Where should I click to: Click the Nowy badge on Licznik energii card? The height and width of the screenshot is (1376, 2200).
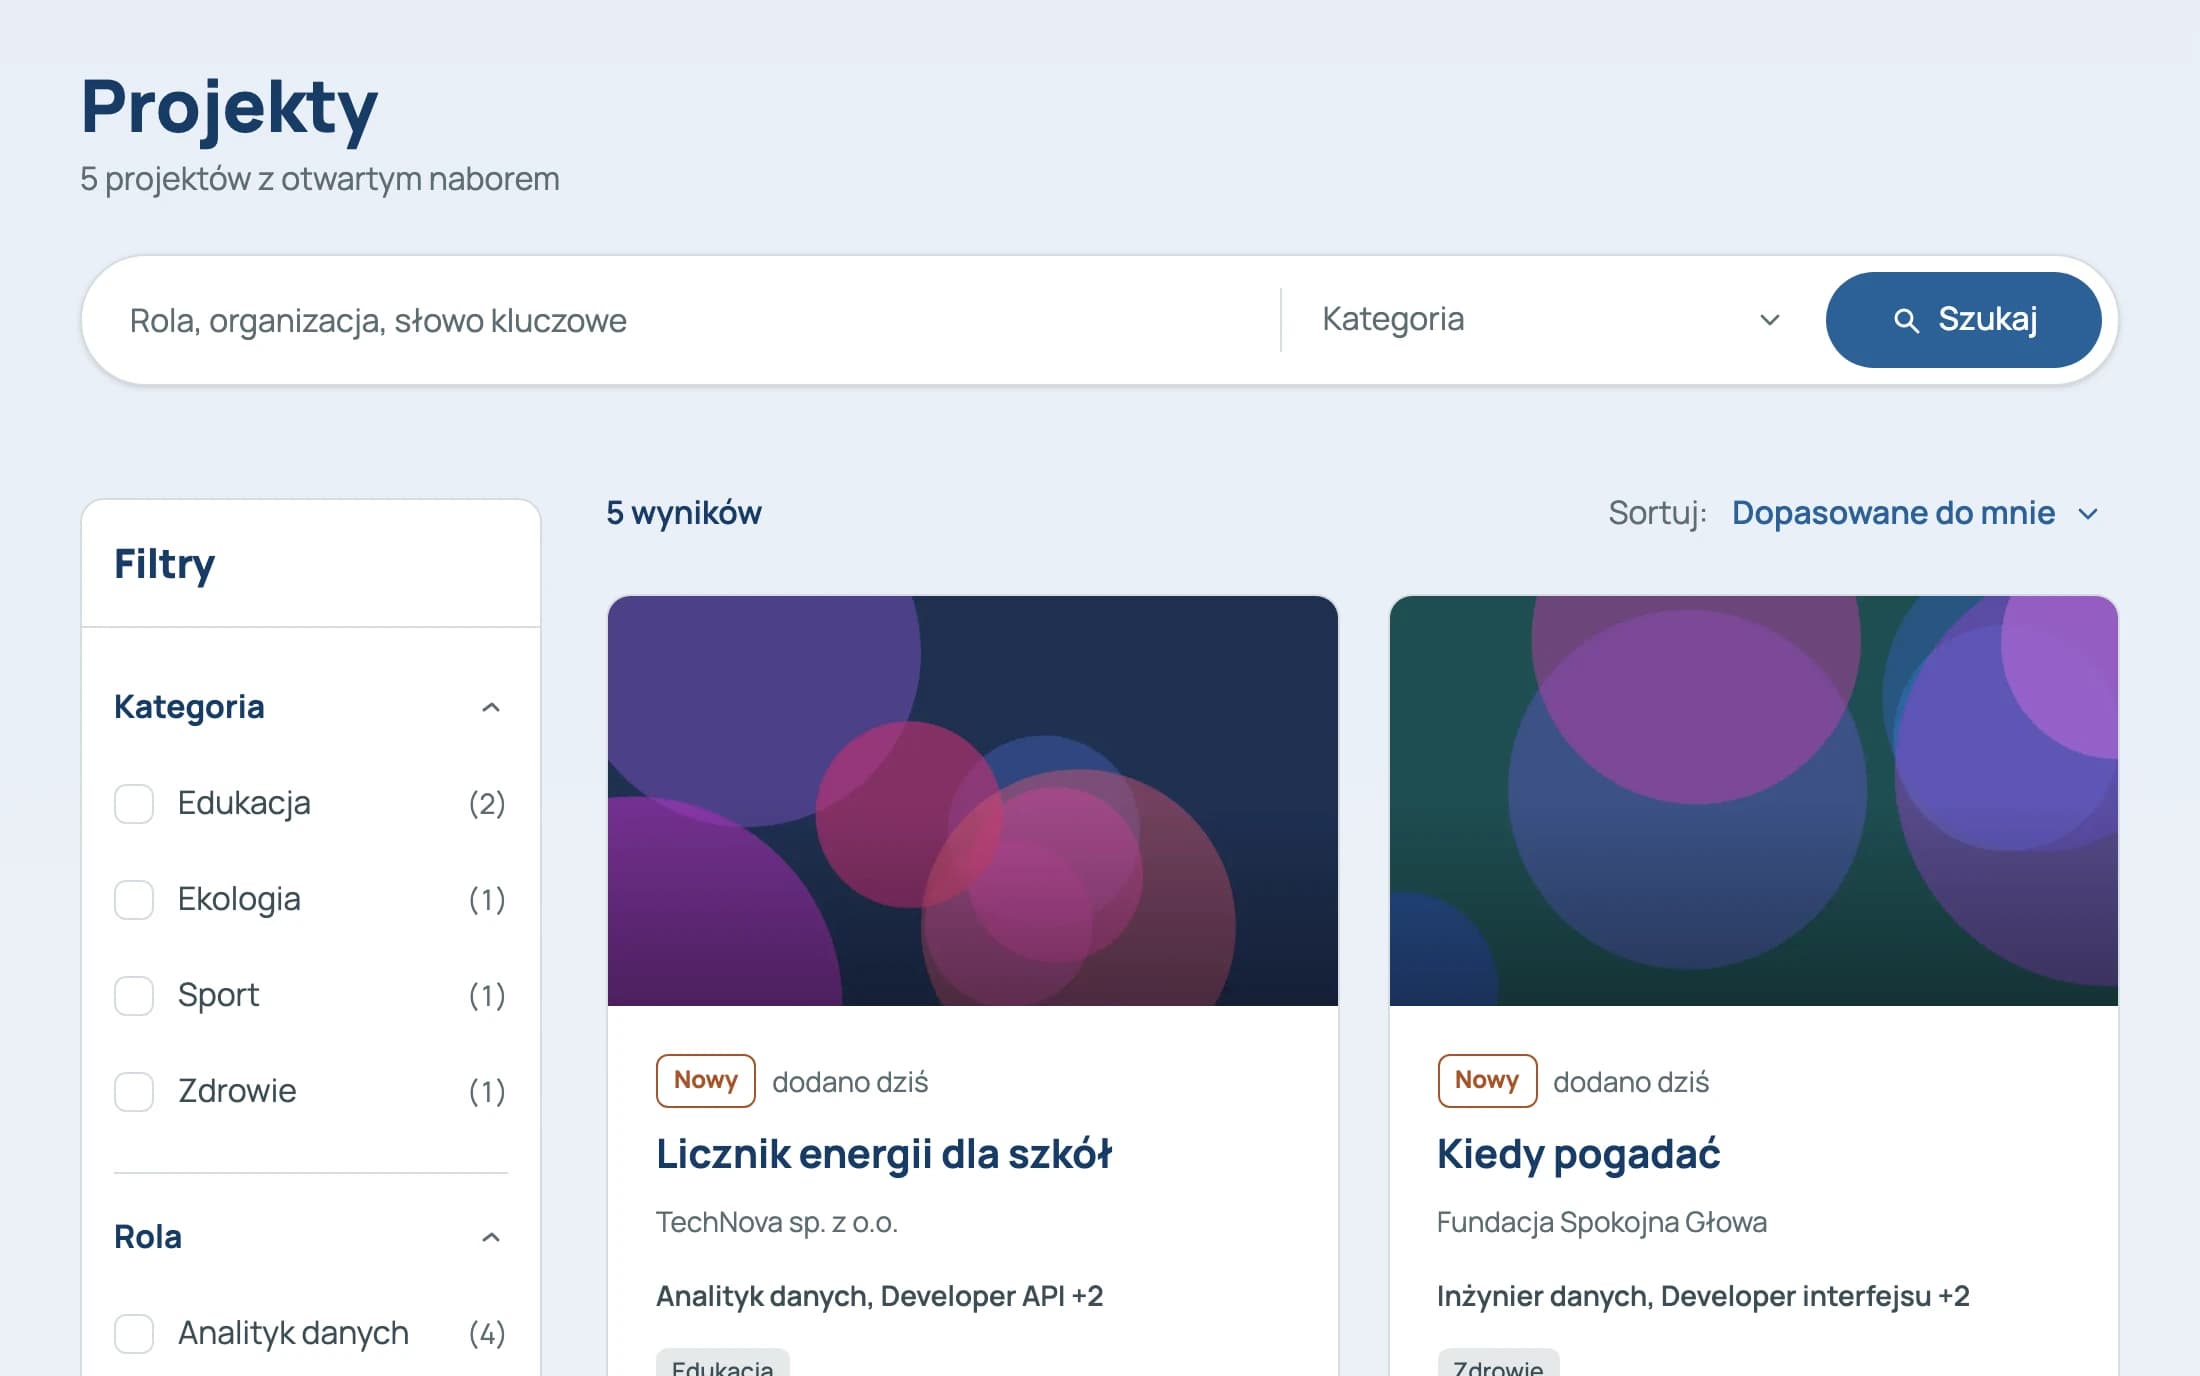coord(706,1081)
